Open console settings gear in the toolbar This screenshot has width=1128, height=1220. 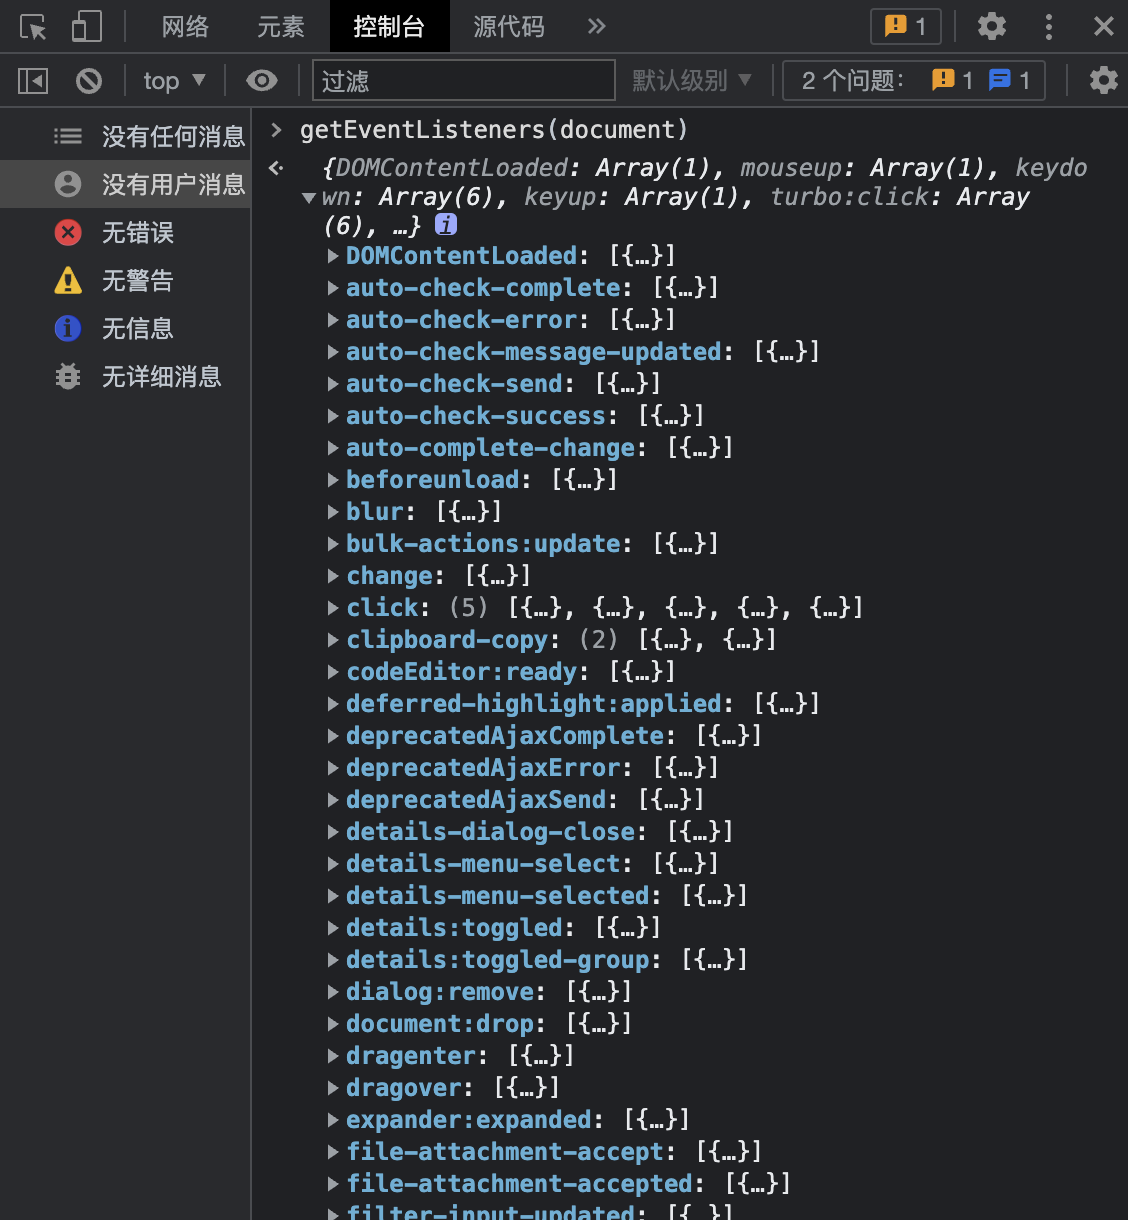1103,80
